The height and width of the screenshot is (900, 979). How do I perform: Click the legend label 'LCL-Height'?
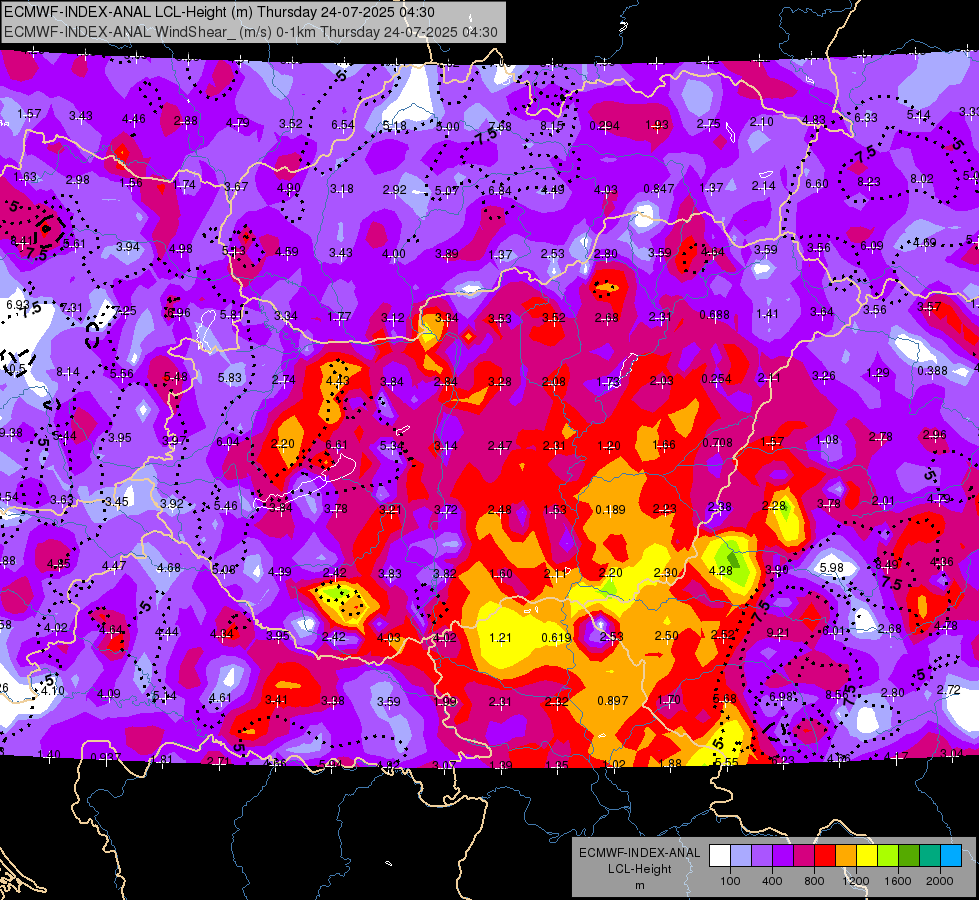click(x=640, y=869)
